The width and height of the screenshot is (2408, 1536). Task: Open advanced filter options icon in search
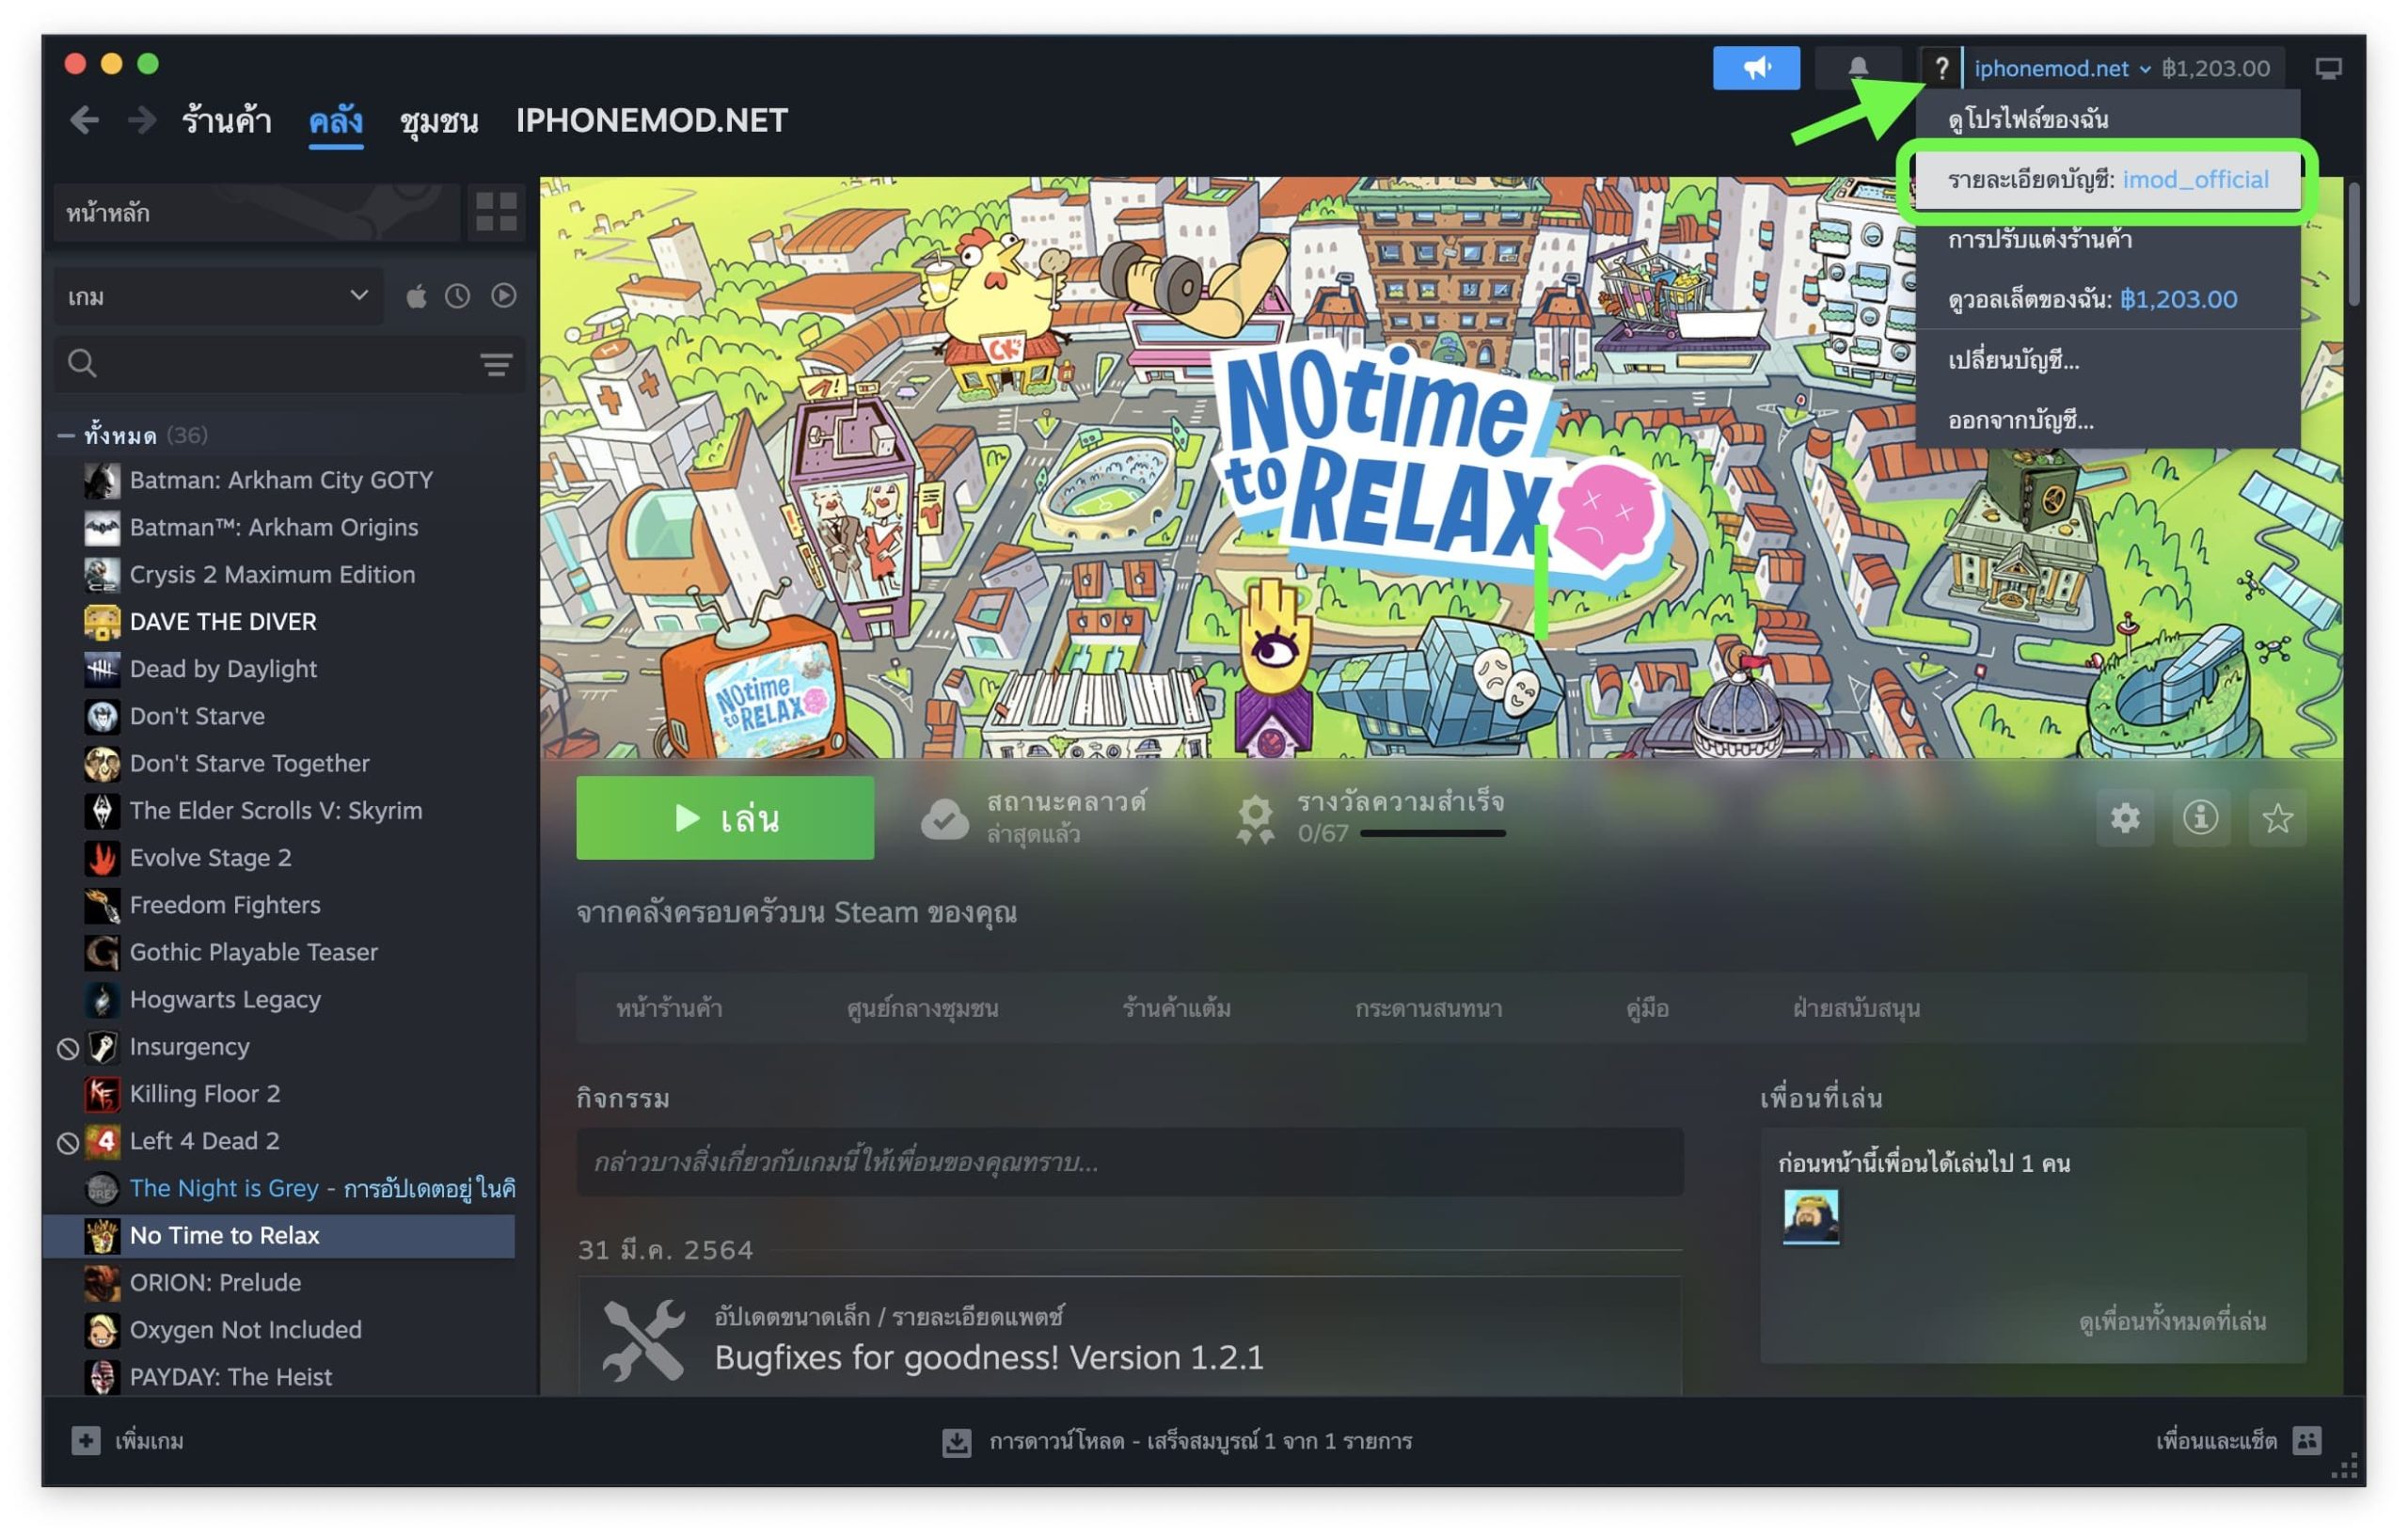click(x=496, y=364)
